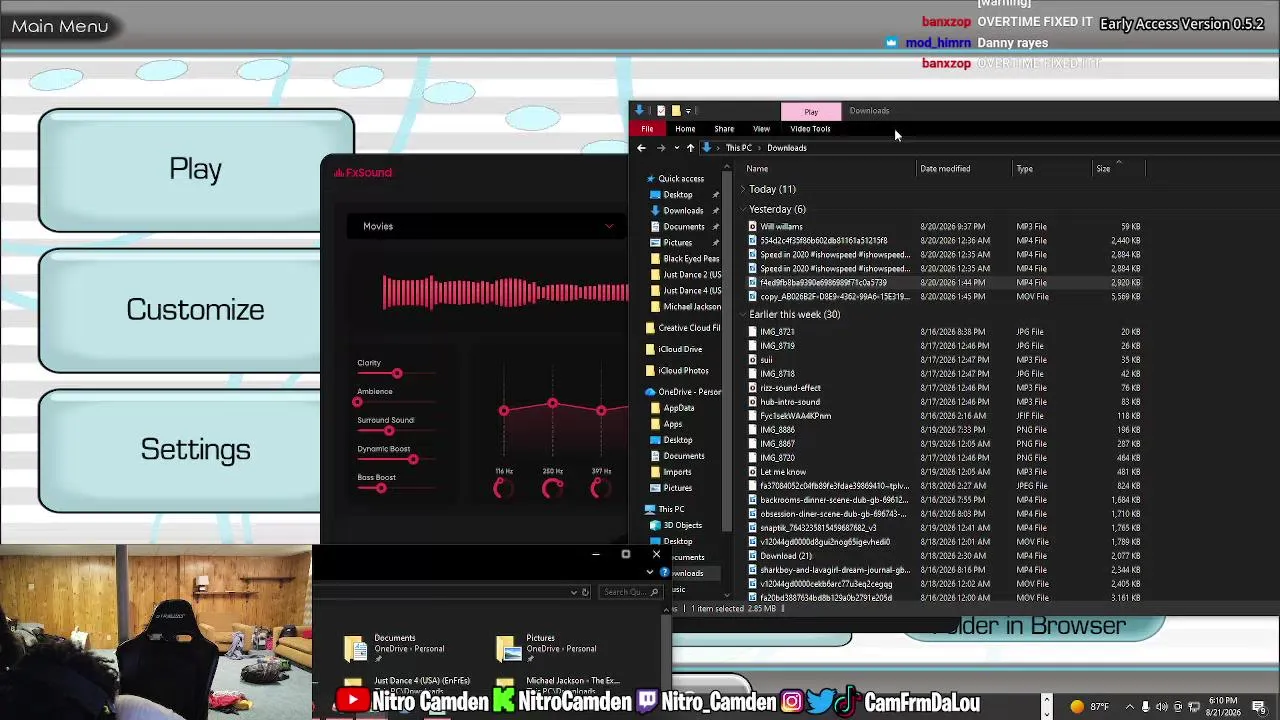
Task: Select the Quick access star in navigation pane
Action: click(651, 179)
